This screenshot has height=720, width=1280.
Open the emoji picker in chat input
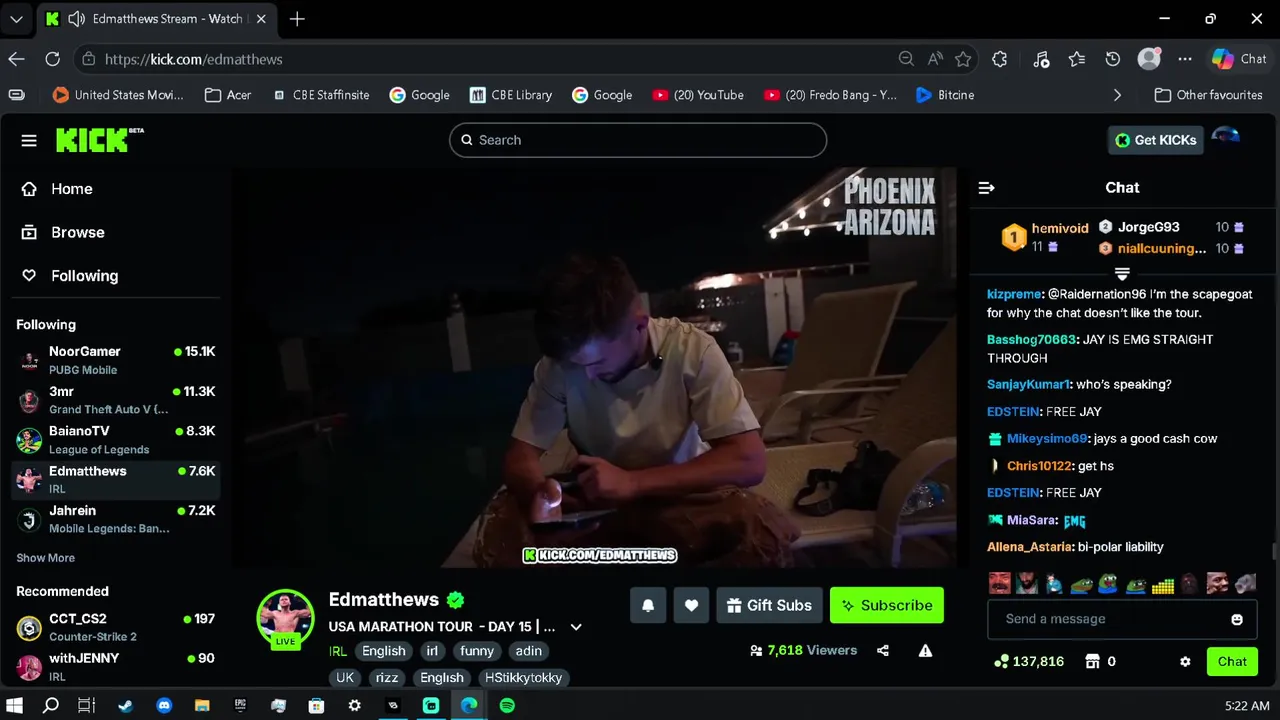1237,619
